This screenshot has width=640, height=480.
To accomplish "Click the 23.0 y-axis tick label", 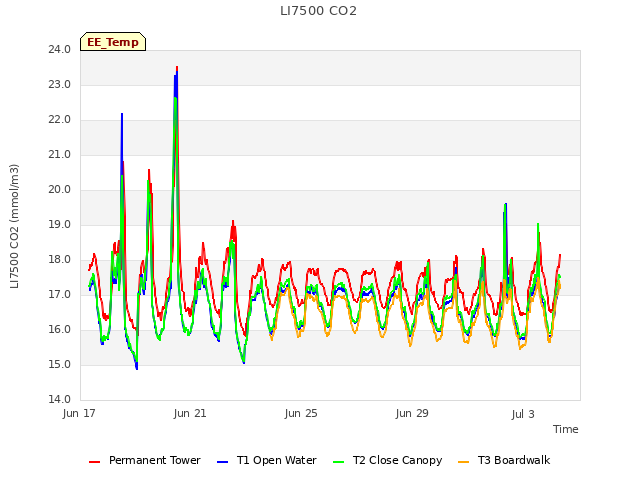I will 60,84.
